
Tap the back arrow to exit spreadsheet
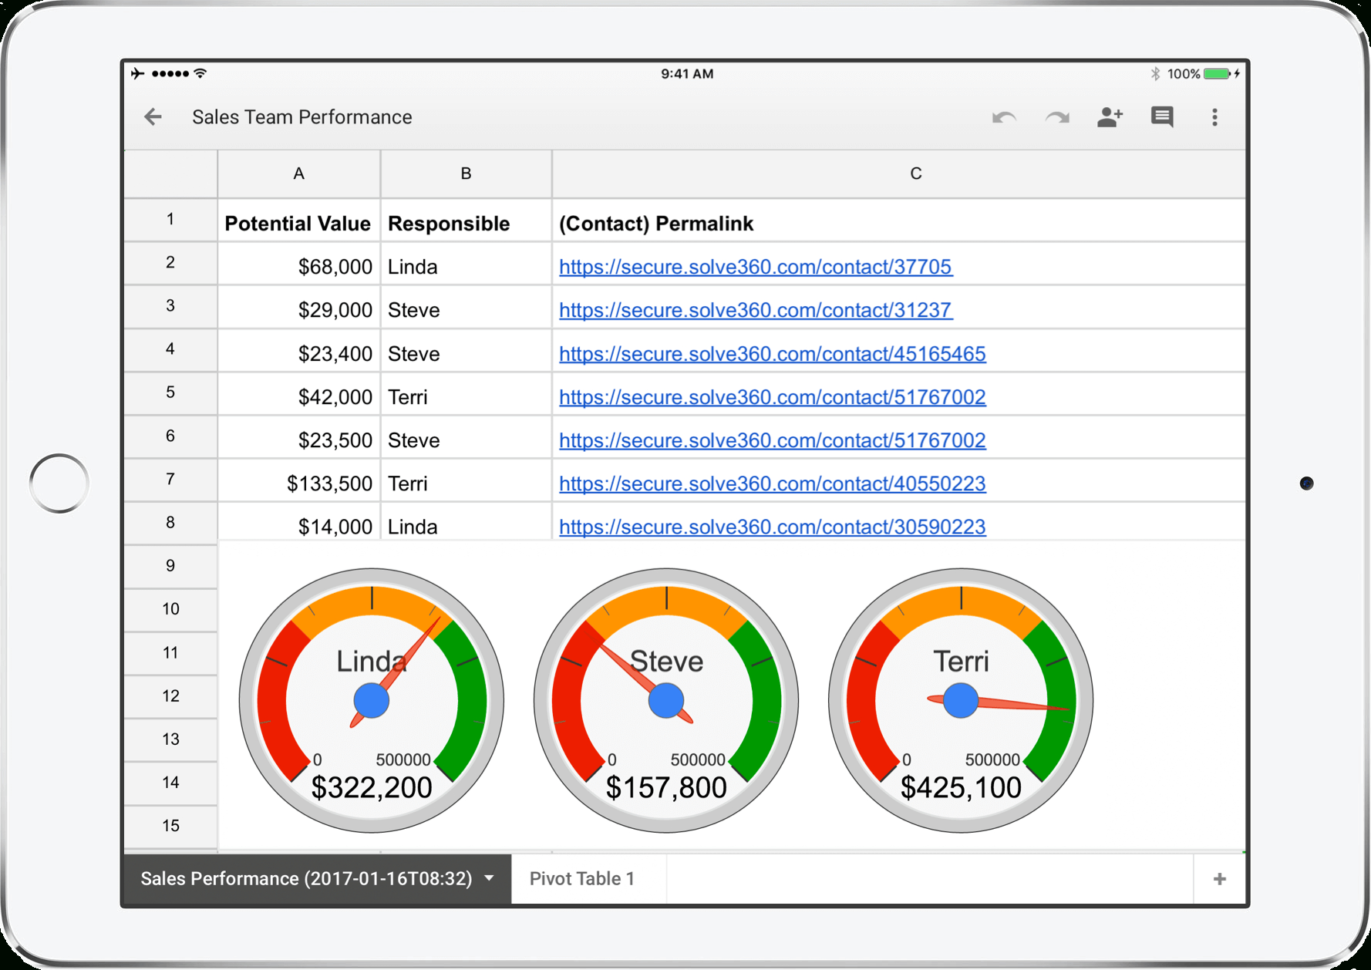tap(152, 116)
